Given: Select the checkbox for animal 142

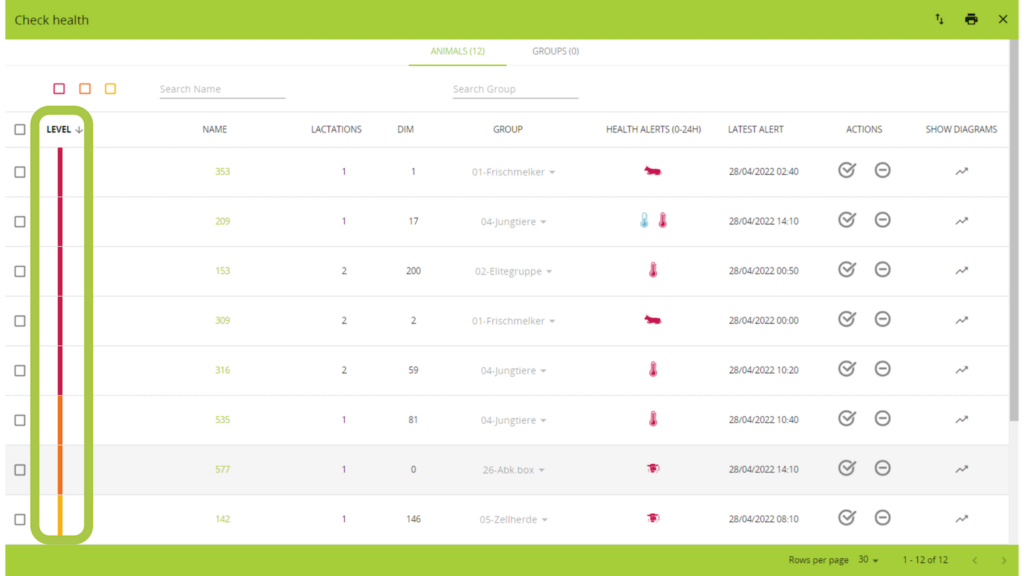Looking at the screenshot, I should (x=20, y=519).
